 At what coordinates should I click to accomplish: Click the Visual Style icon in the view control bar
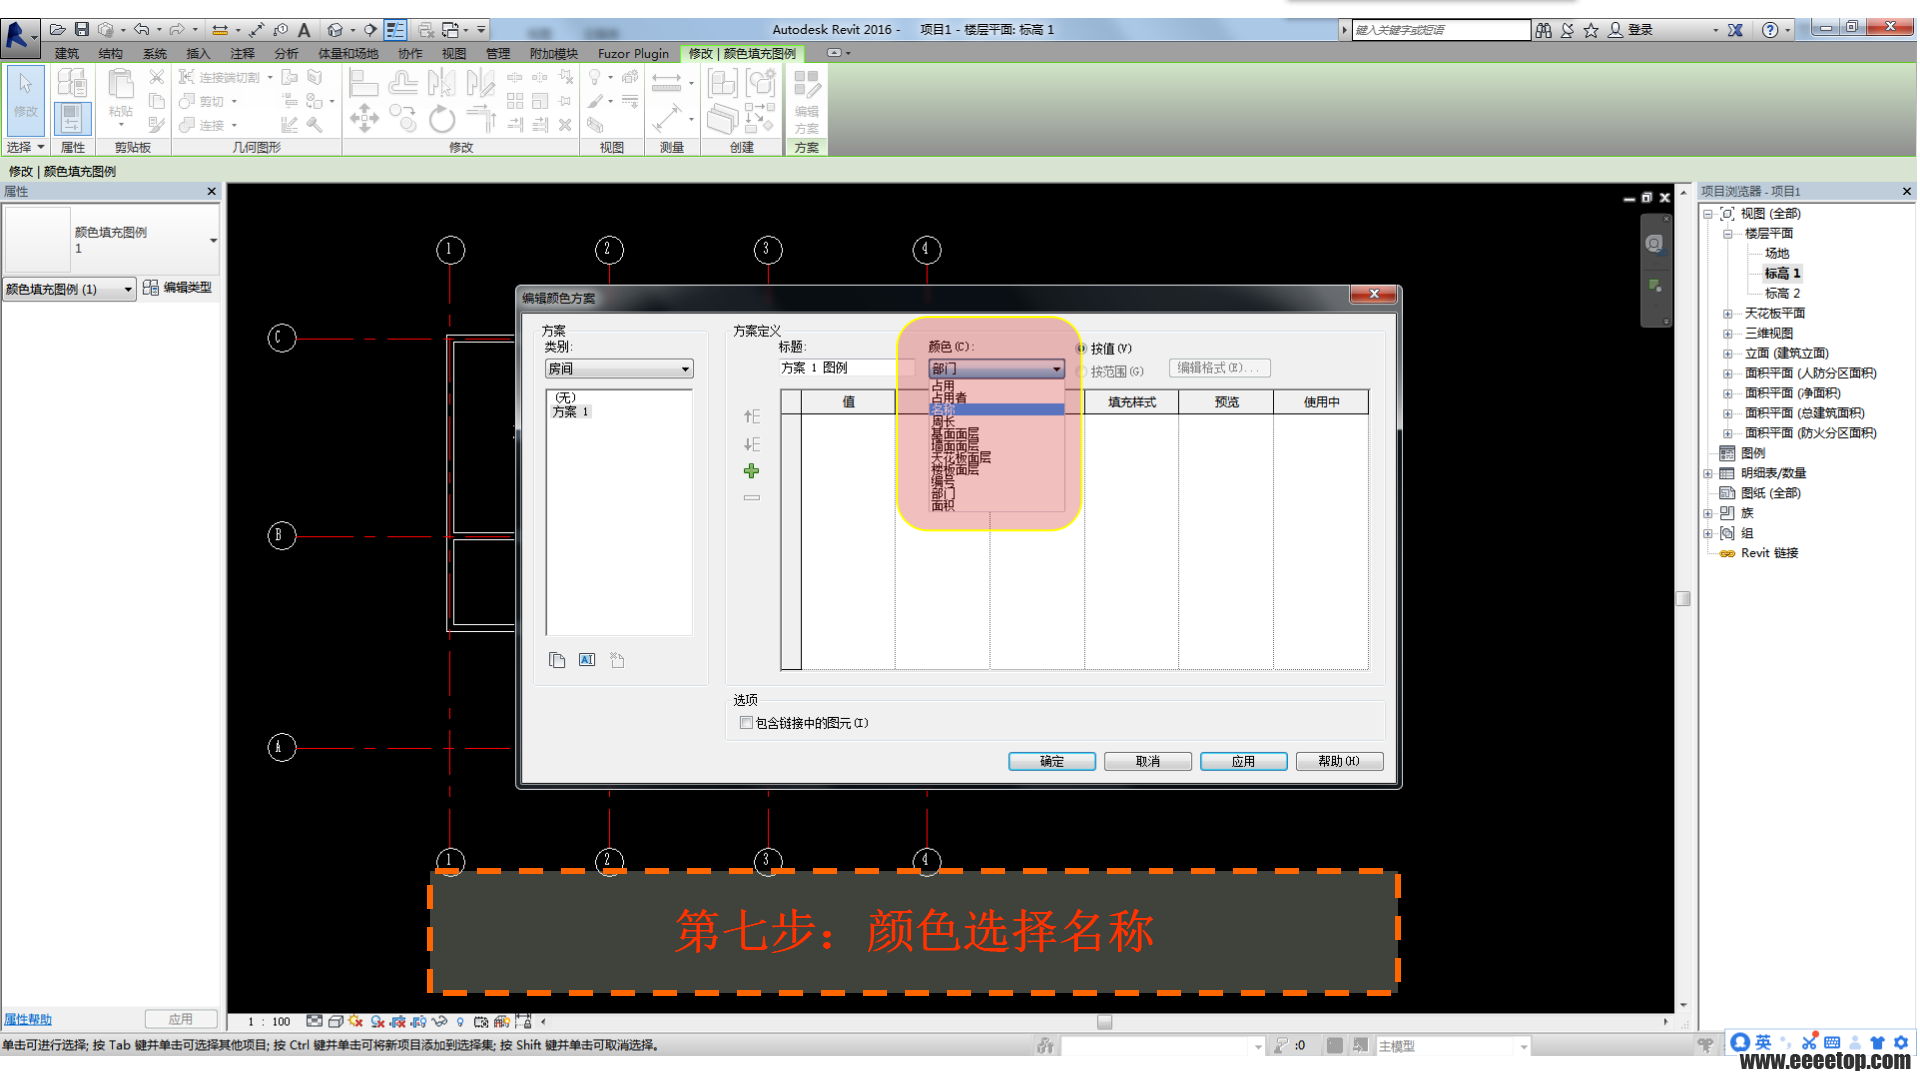coord(336,1021)
